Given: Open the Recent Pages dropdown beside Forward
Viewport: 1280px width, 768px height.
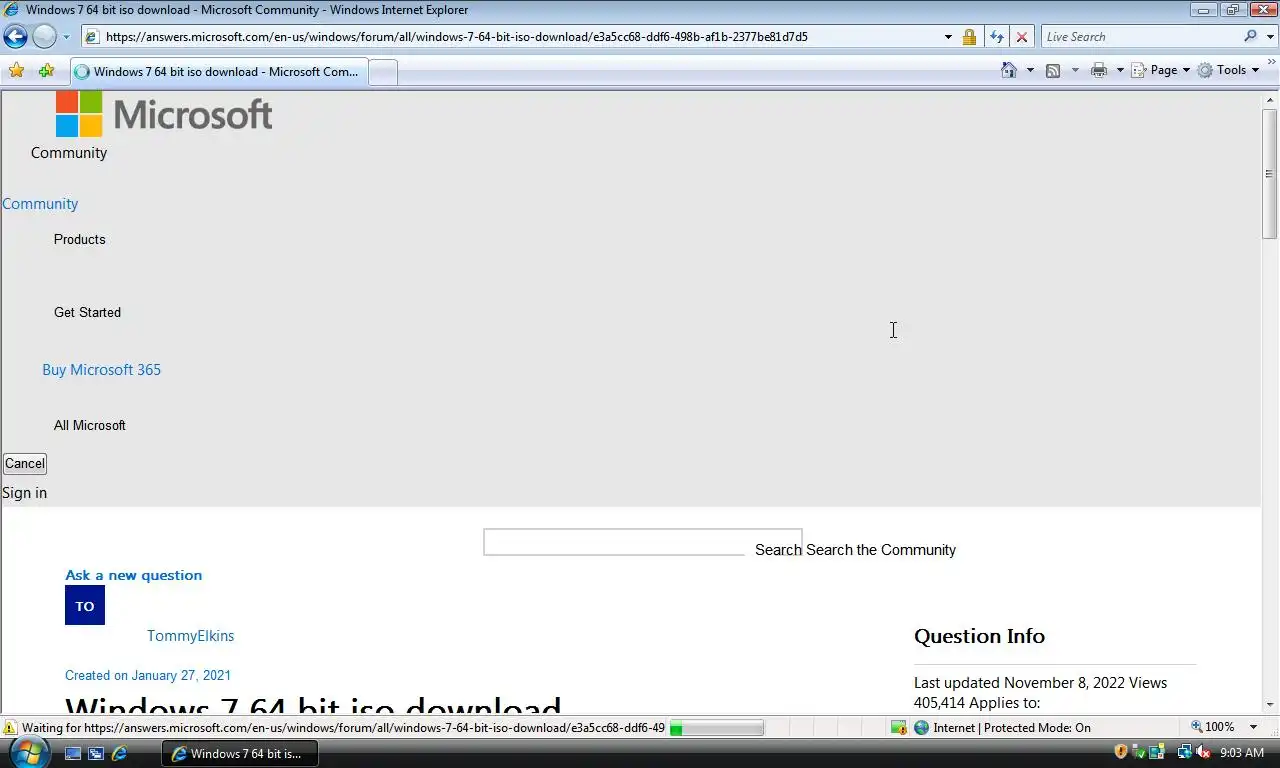Looking at the screenshot, I should 66,37.
